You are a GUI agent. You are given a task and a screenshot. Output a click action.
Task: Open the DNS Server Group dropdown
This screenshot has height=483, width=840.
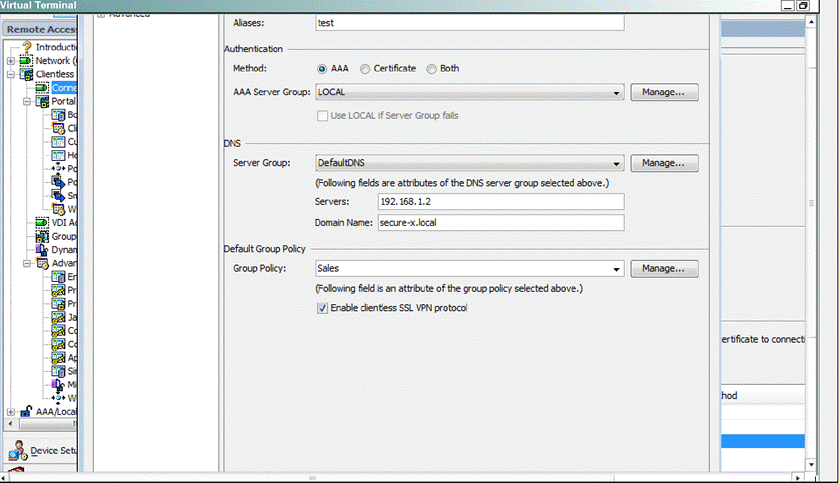tap(618, 163)
